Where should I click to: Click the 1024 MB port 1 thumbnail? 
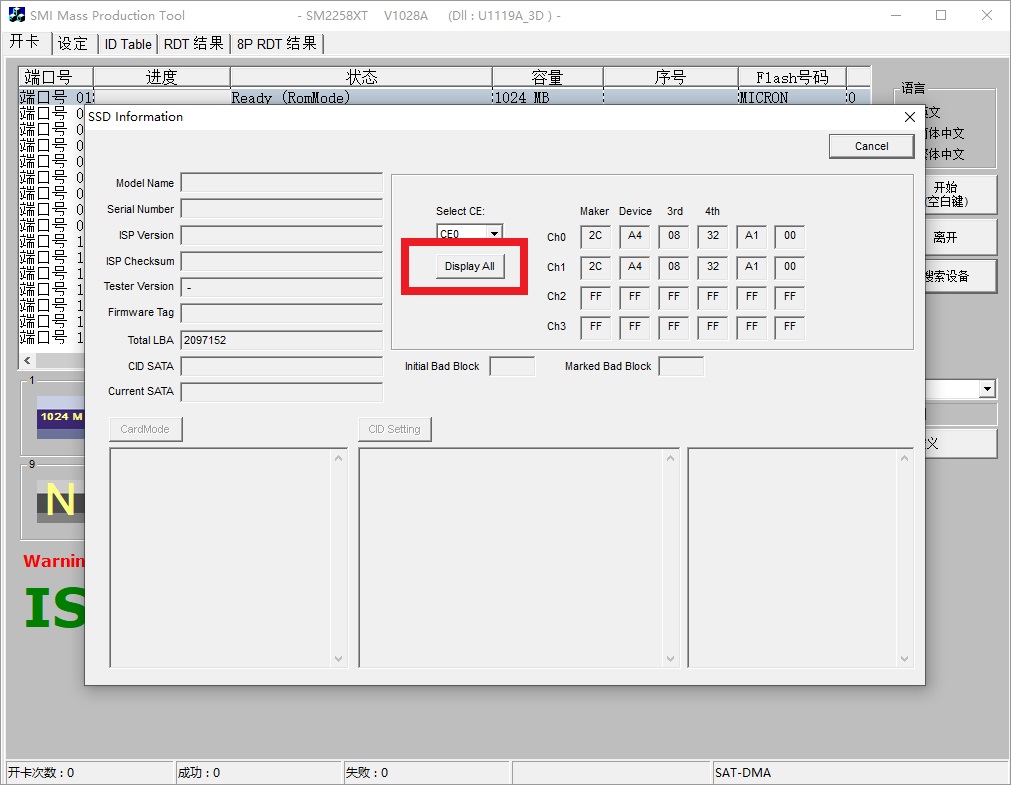(60, 417)
